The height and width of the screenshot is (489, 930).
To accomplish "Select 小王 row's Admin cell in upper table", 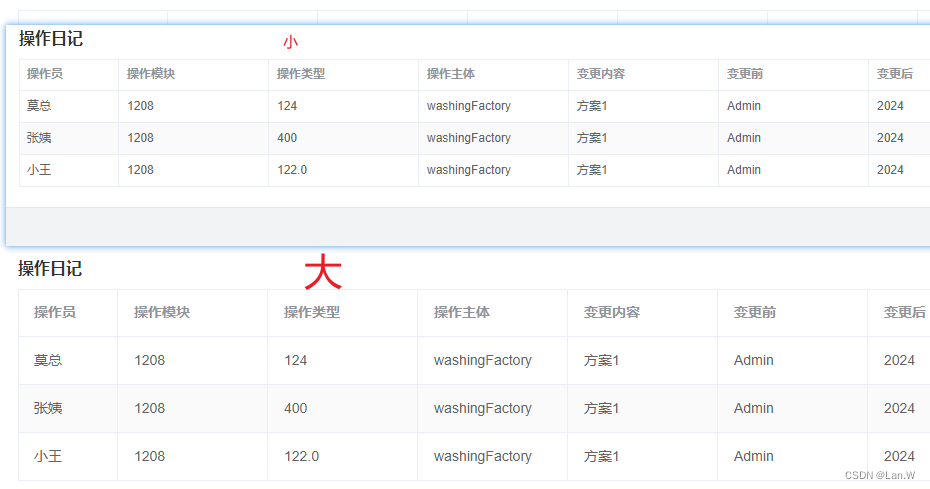I will 744,170.
